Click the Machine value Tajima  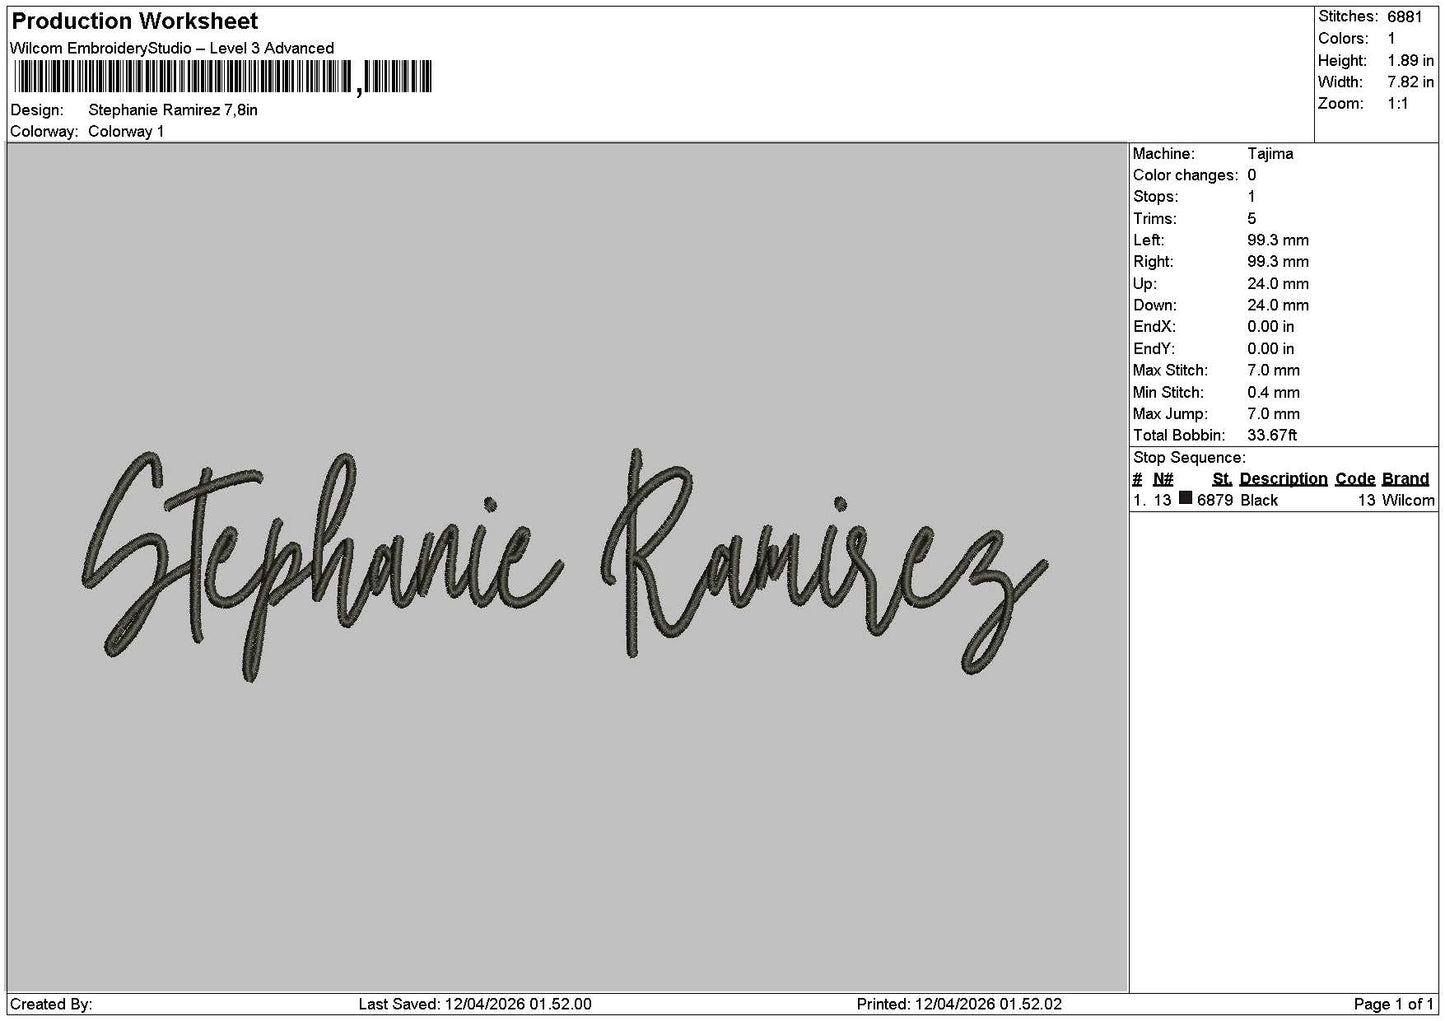pos(1270,154)
